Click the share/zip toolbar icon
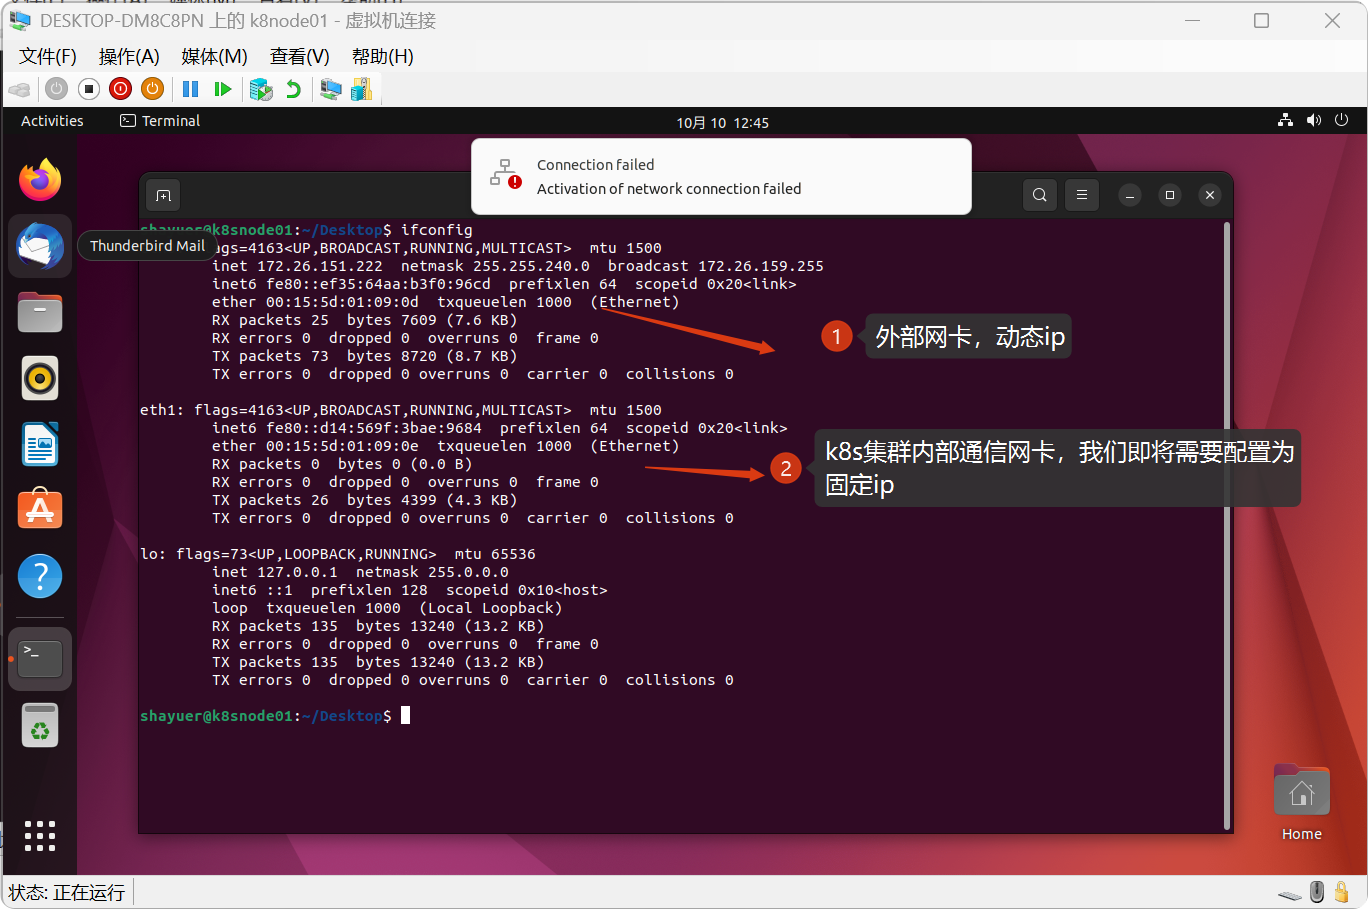The width and height of the screenshot is (1368, 909). coord(362,89)
